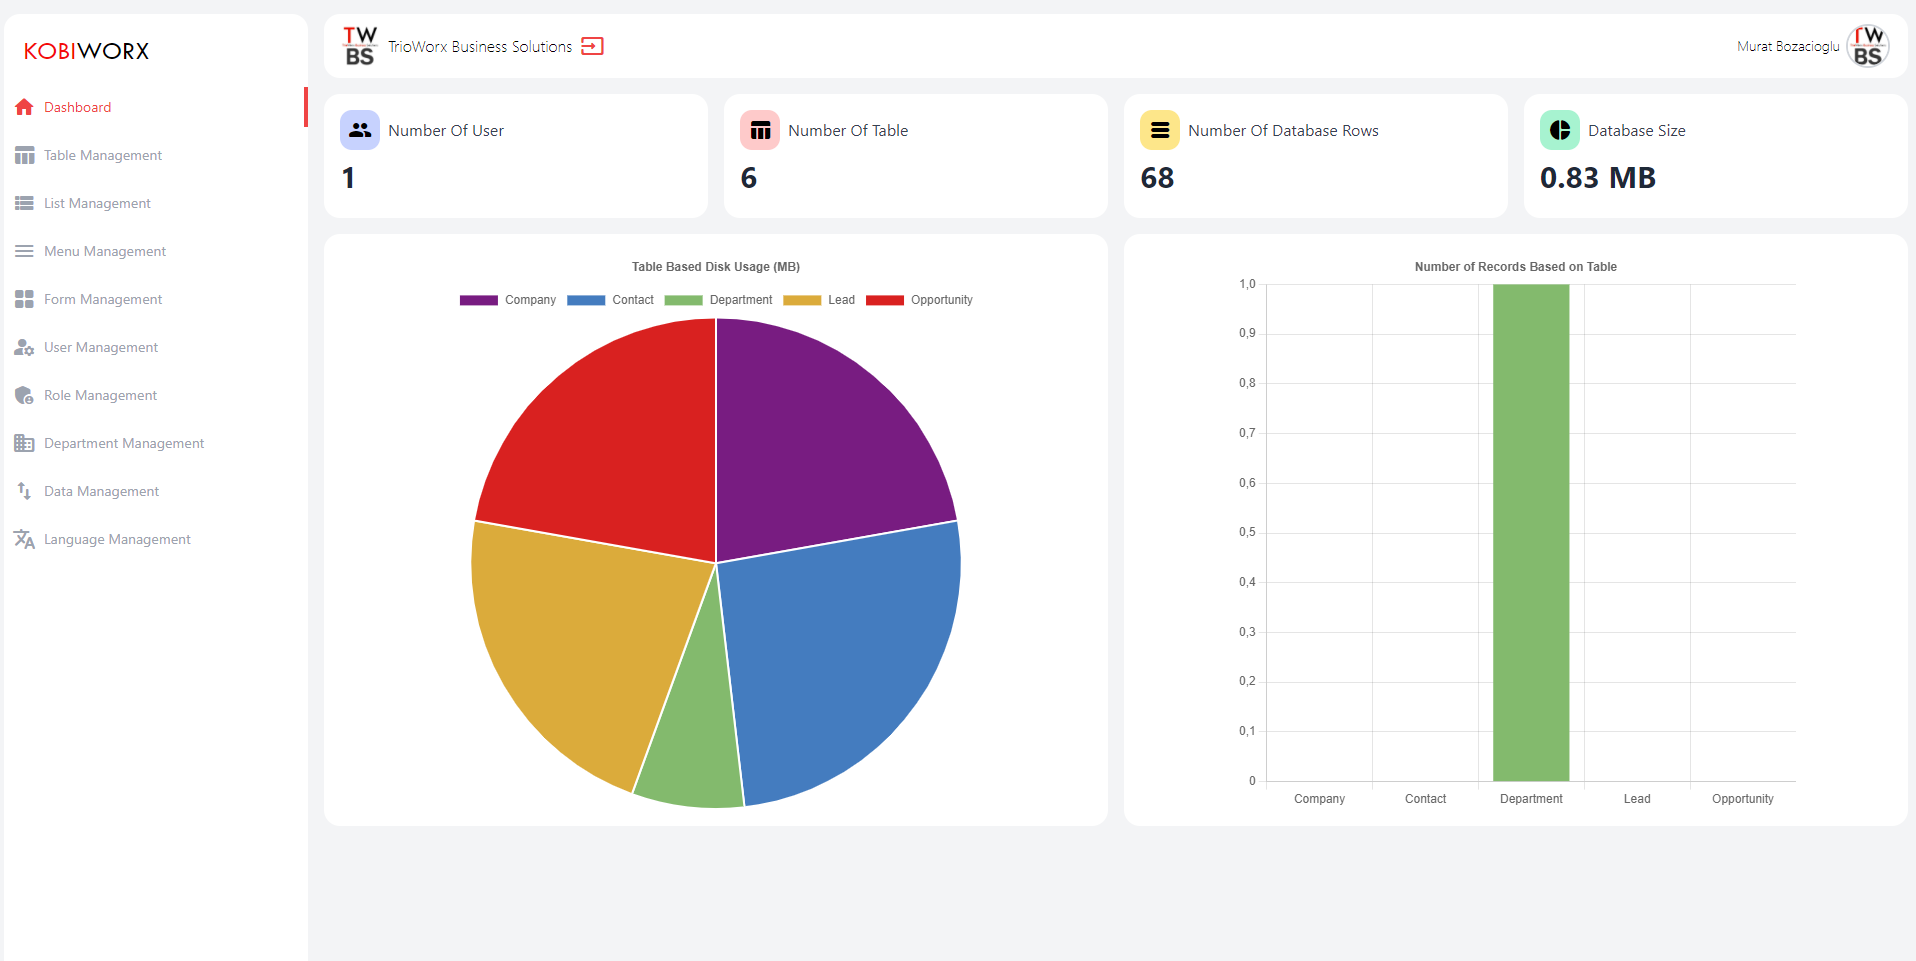Click the List Management icon
This screenshot has height=961, width=1916.
tap(24, 203)
